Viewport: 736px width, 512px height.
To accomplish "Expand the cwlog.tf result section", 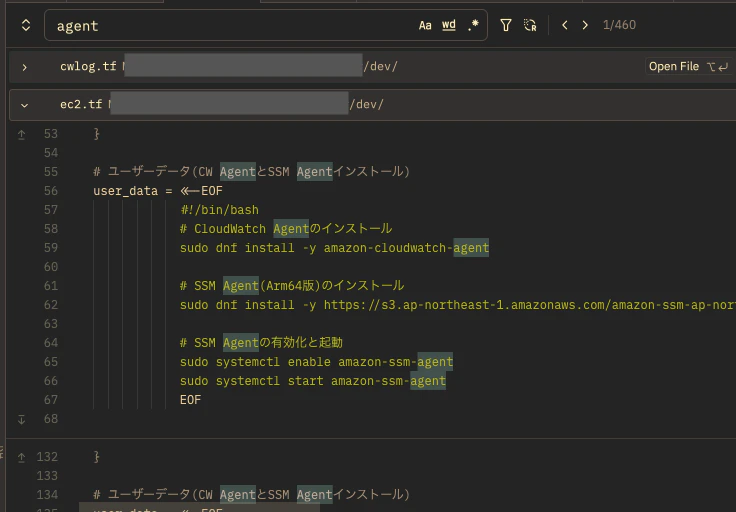I will point(24,67).
